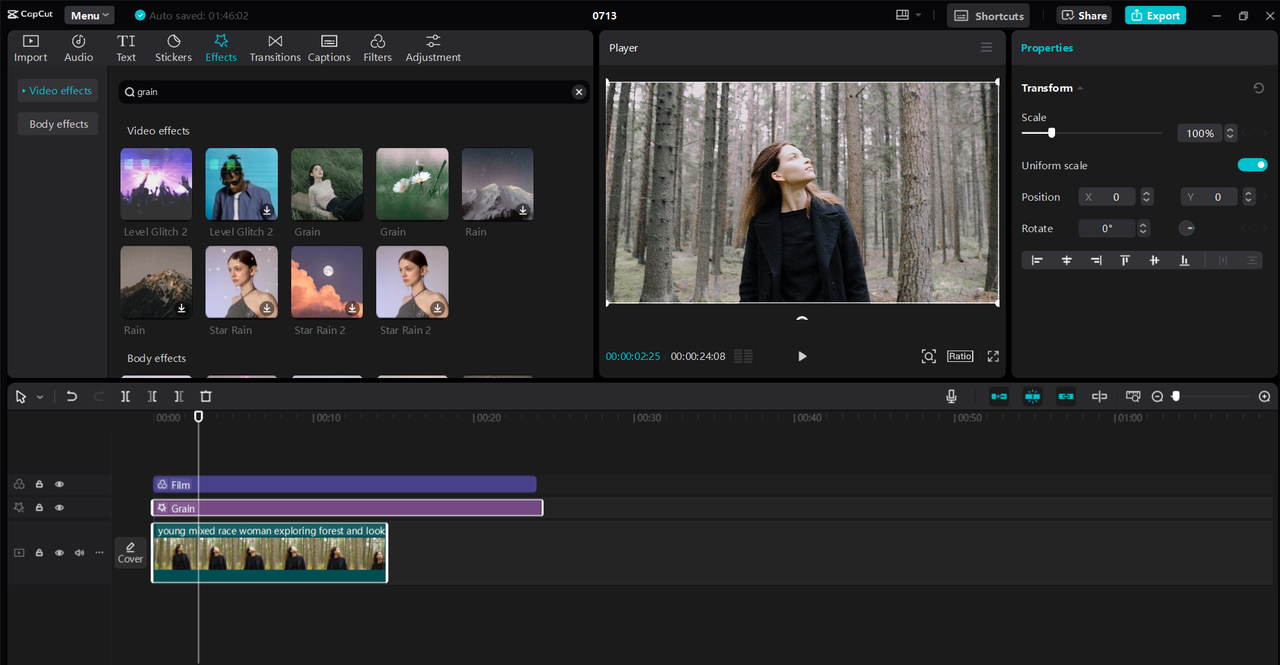Viewport: 1280px width, 665px height.
Task: Click the Export button
Action: click(x=1155, y=15)
